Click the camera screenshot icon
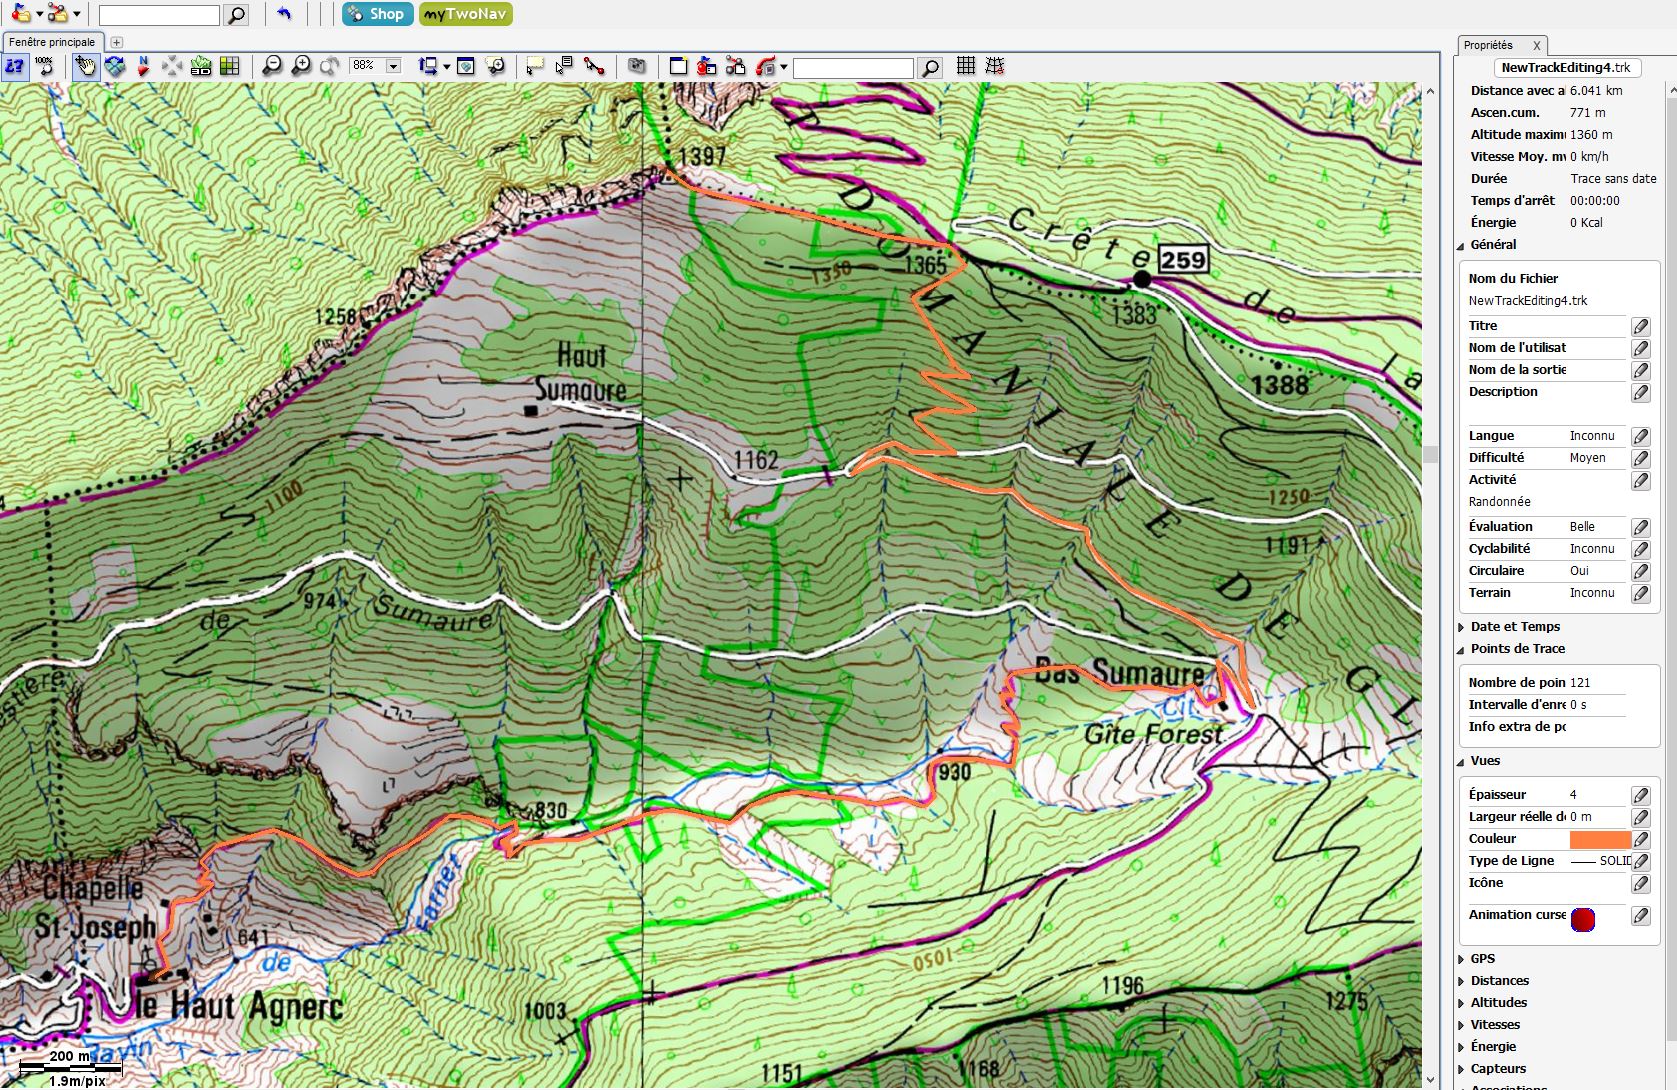Viewport: 1677px width, 1090px height. [637, 66]
